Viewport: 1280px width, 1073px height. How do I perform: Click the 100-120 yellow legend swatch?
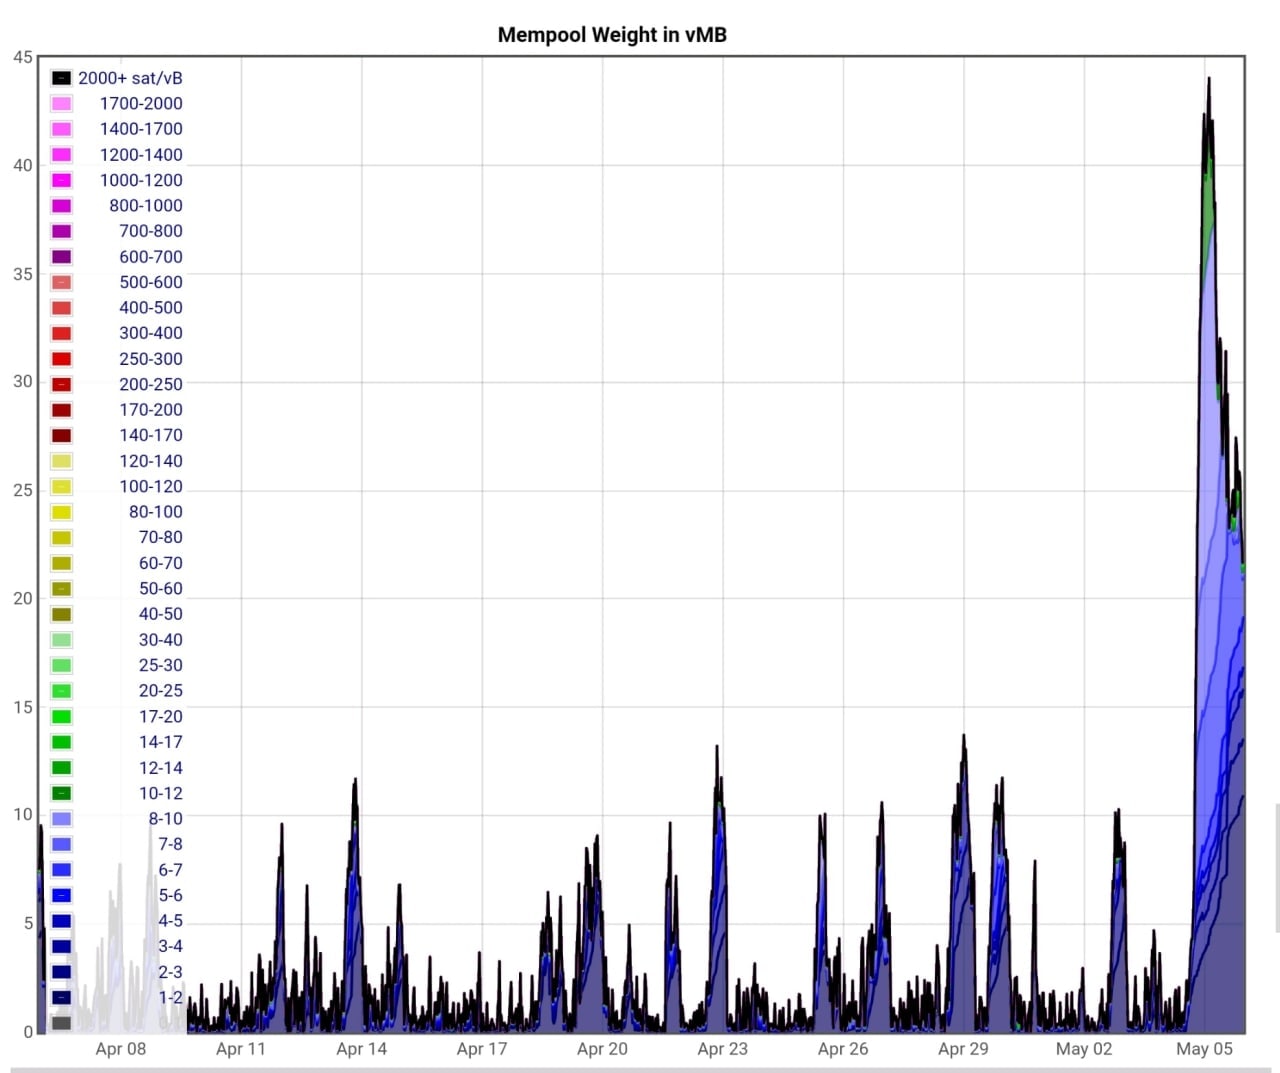(61, 487)
